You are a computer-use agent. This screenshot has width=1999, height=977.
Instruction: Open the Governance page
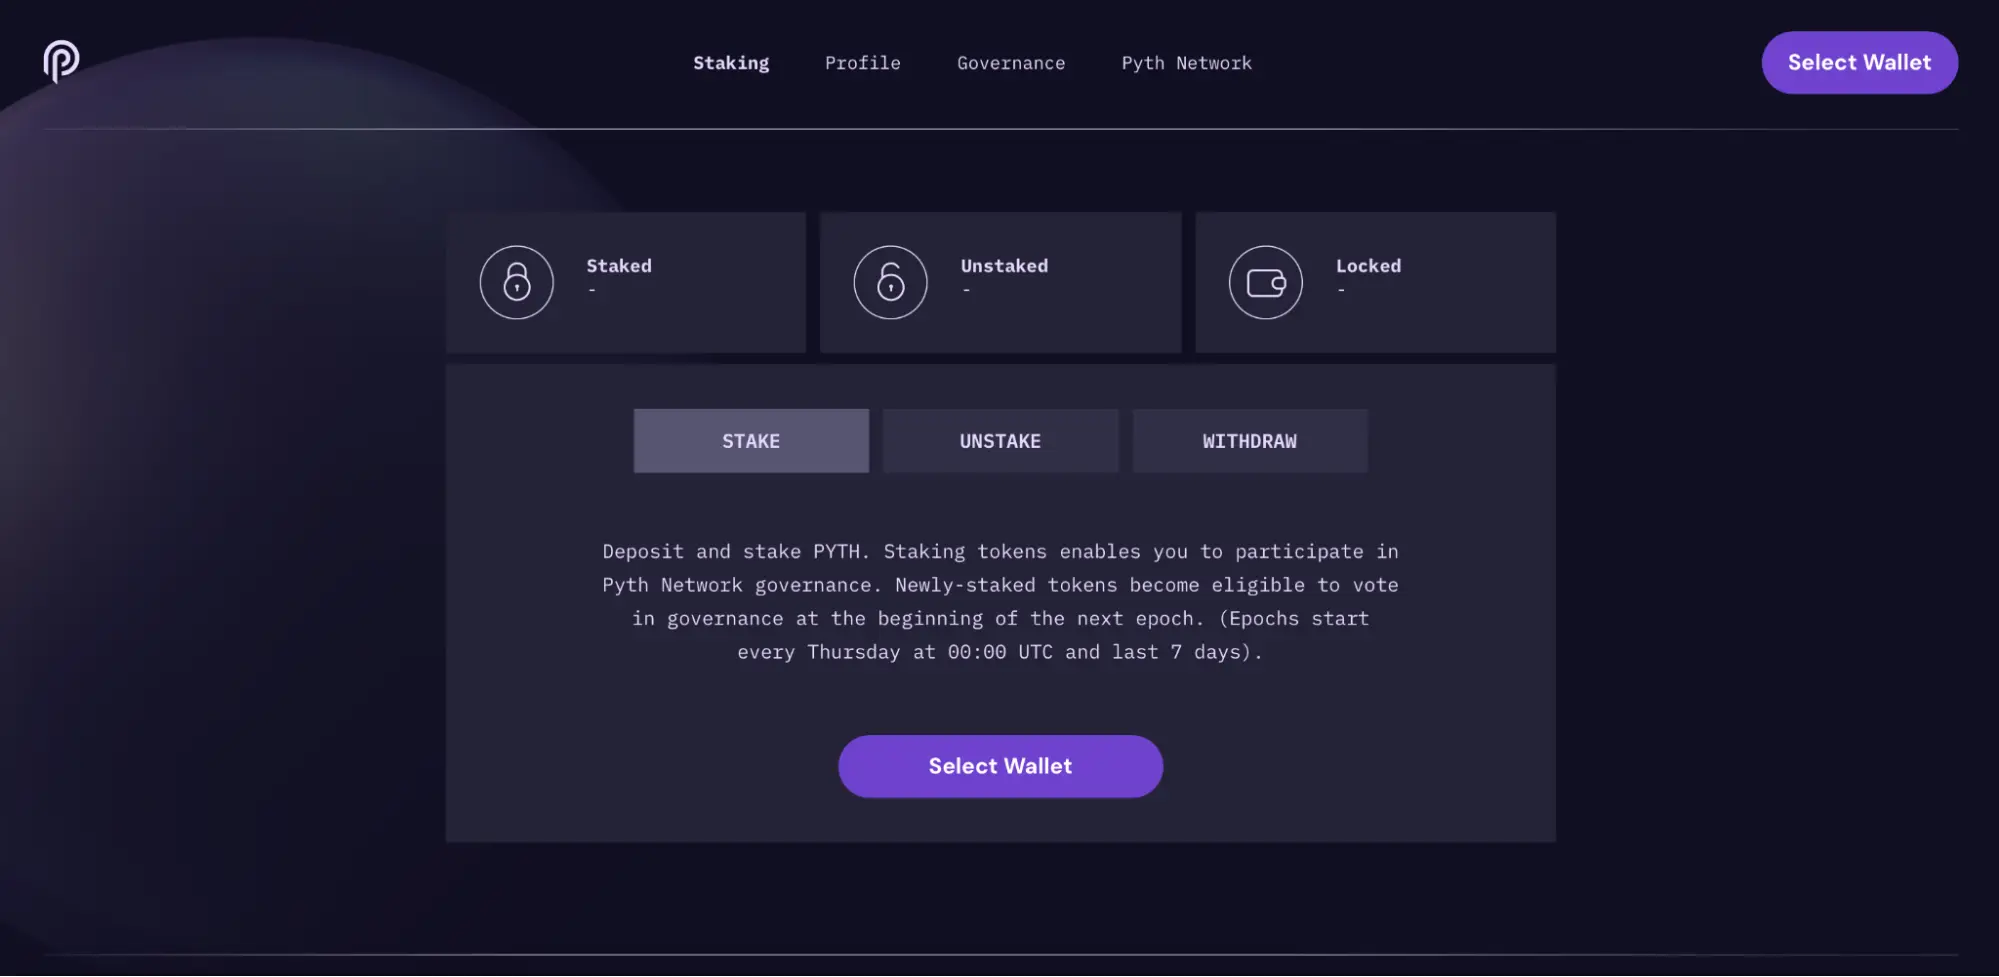1010,63
